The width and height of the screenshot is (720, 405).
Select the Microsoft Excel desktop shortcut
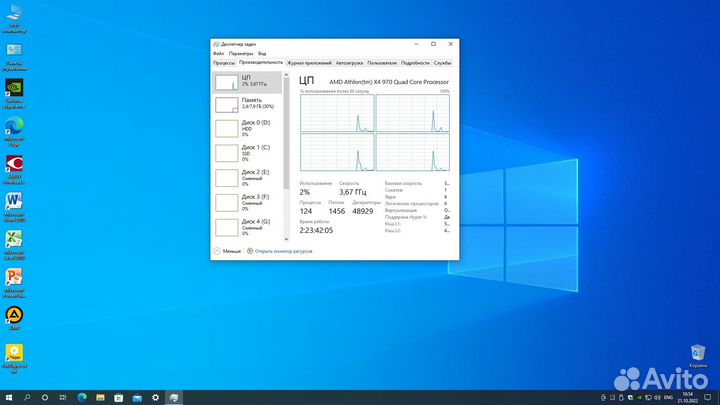[15, 240]
